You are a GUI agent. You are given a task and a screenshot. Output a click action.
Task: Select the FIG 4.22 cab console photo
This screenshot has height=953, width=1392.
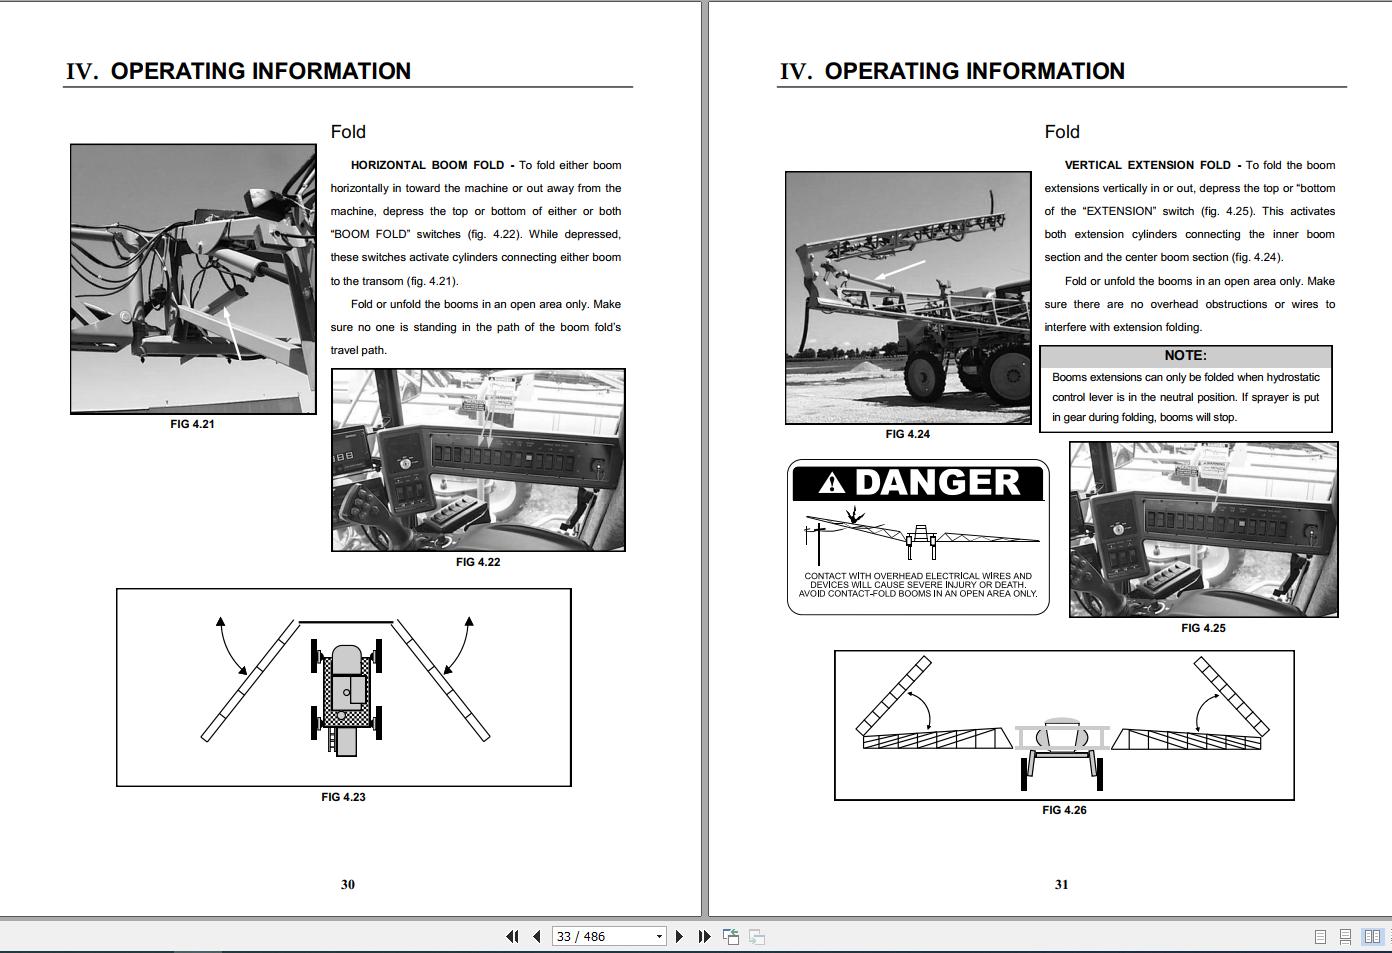pos(480,460)
